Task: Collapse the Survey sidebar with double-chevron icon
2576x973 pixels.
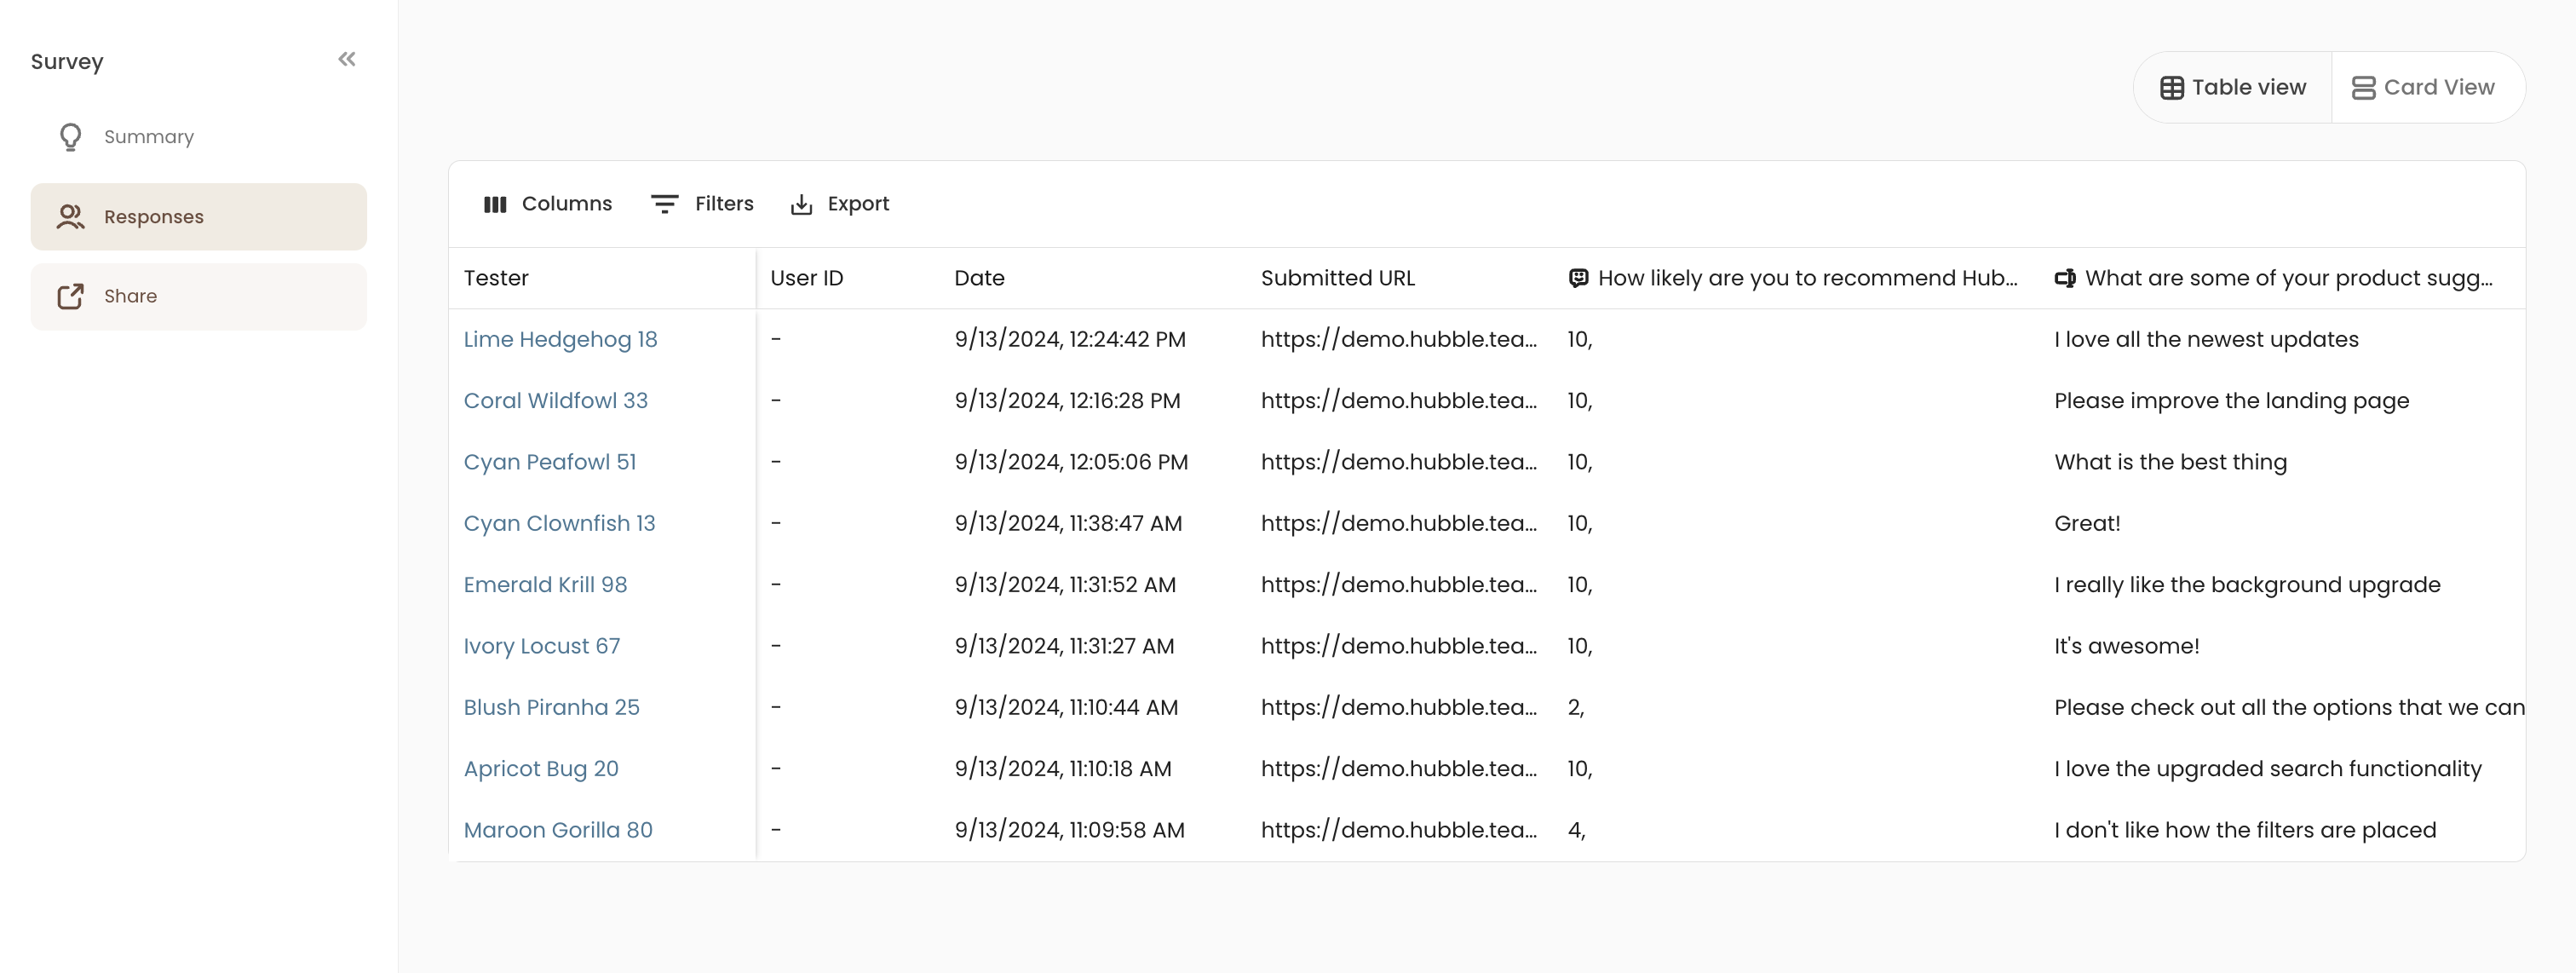Action: tap(347, 59)
